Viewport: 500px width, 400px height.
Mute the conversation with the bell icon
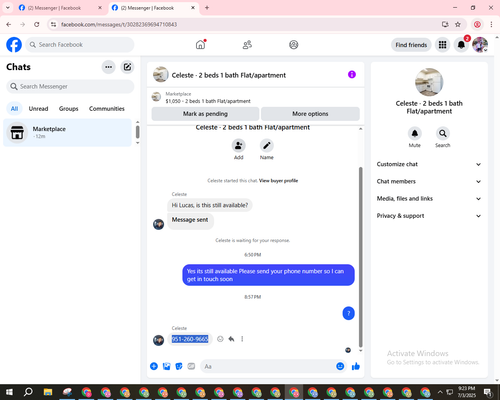click(x=415, y=133)
